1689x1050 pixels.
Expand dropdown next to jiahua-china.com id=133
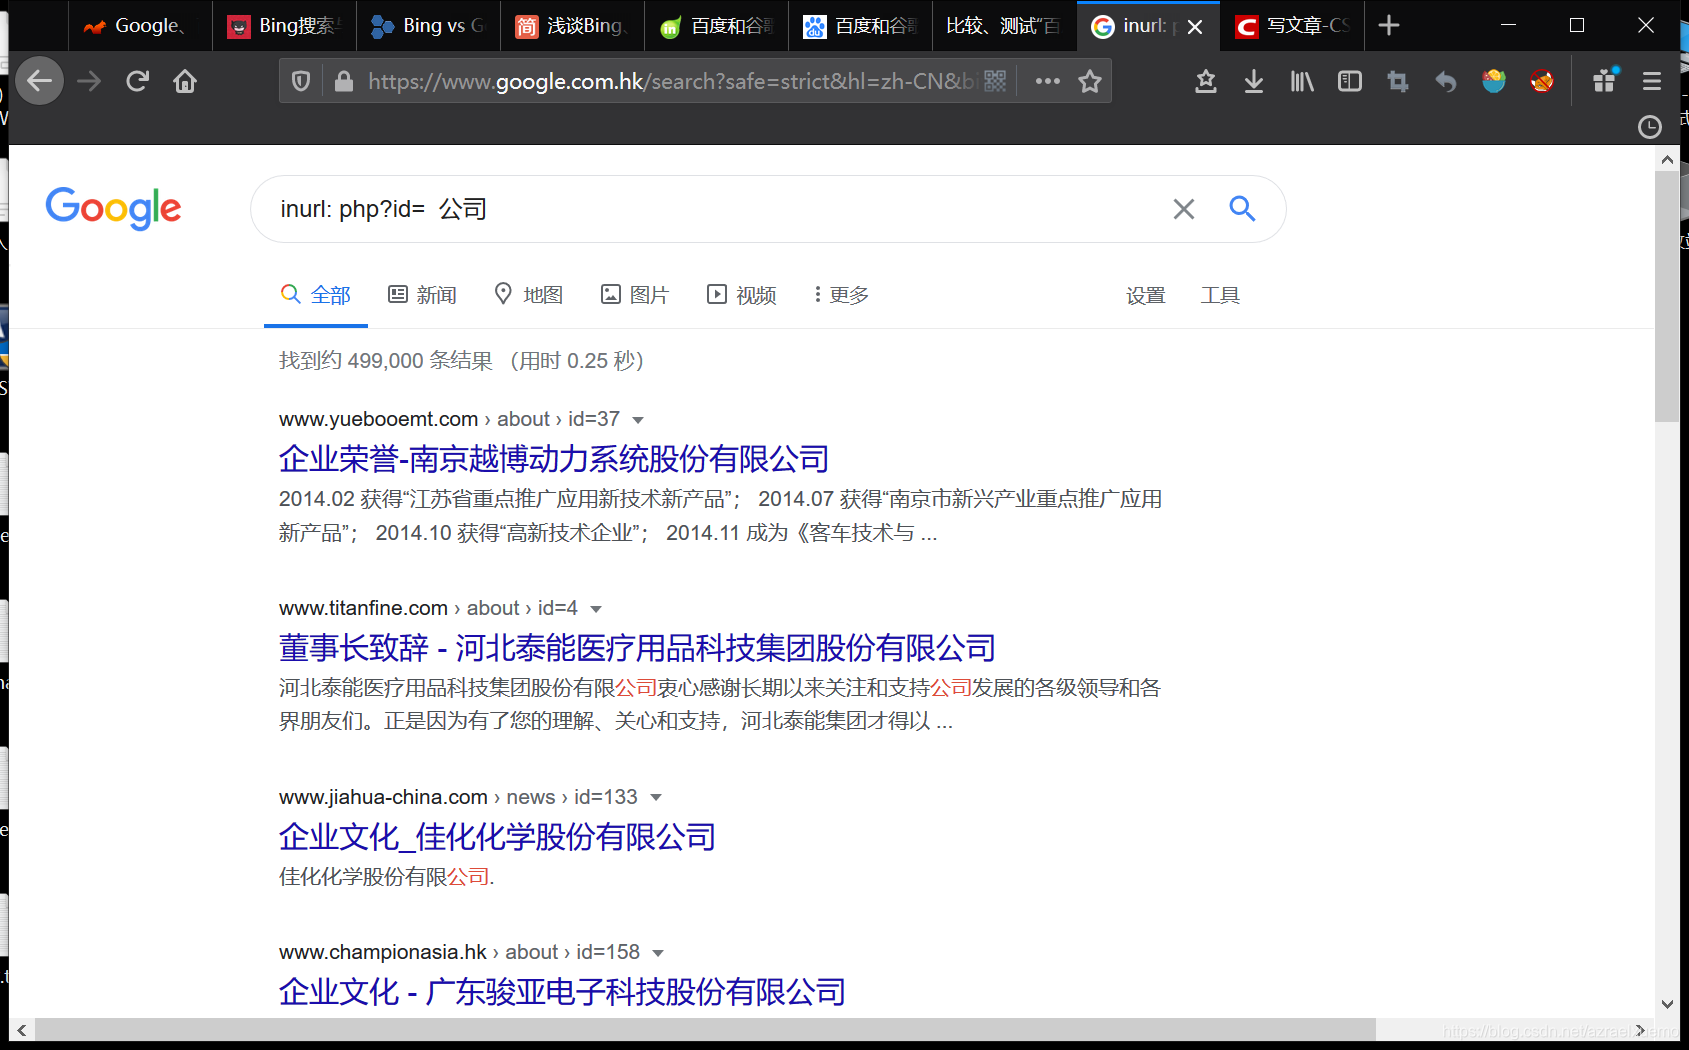(x=656, y=798)
